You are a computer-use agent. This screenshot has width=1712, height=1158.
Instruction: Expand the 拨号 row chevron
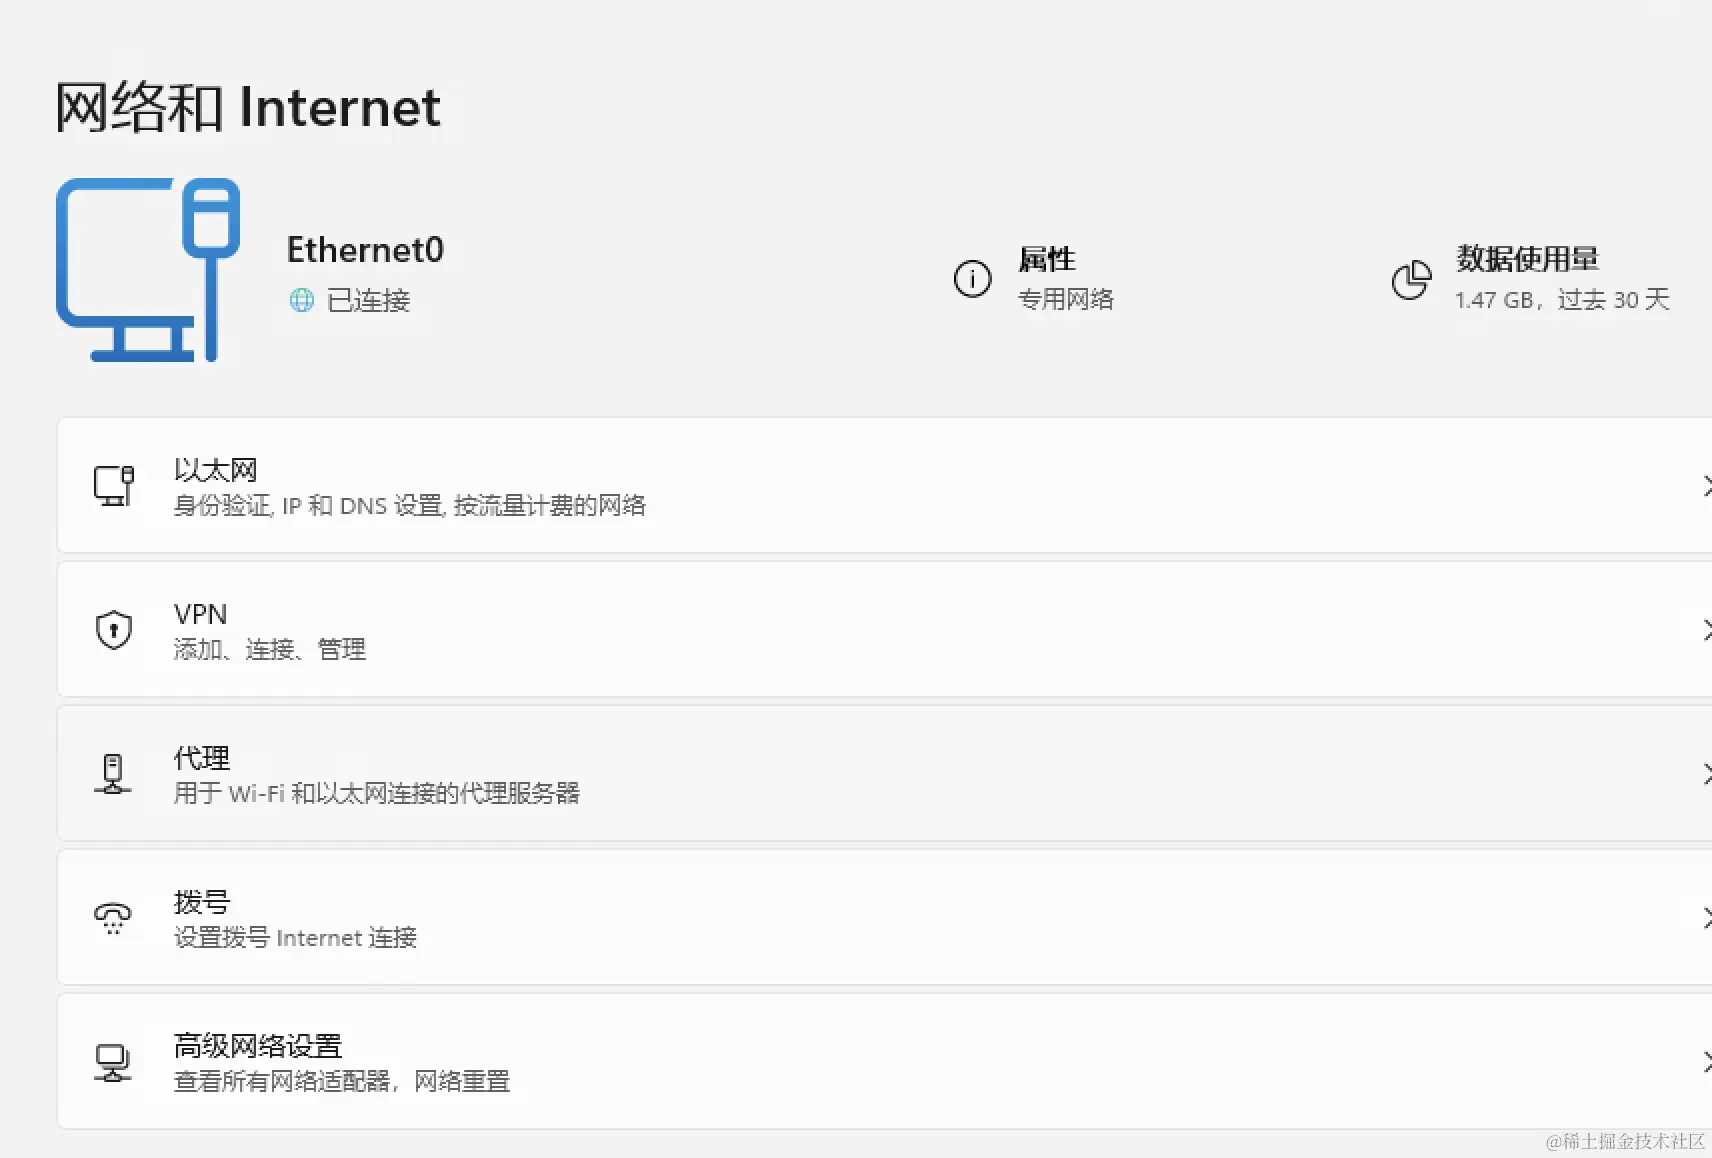tap(1705, 918)
